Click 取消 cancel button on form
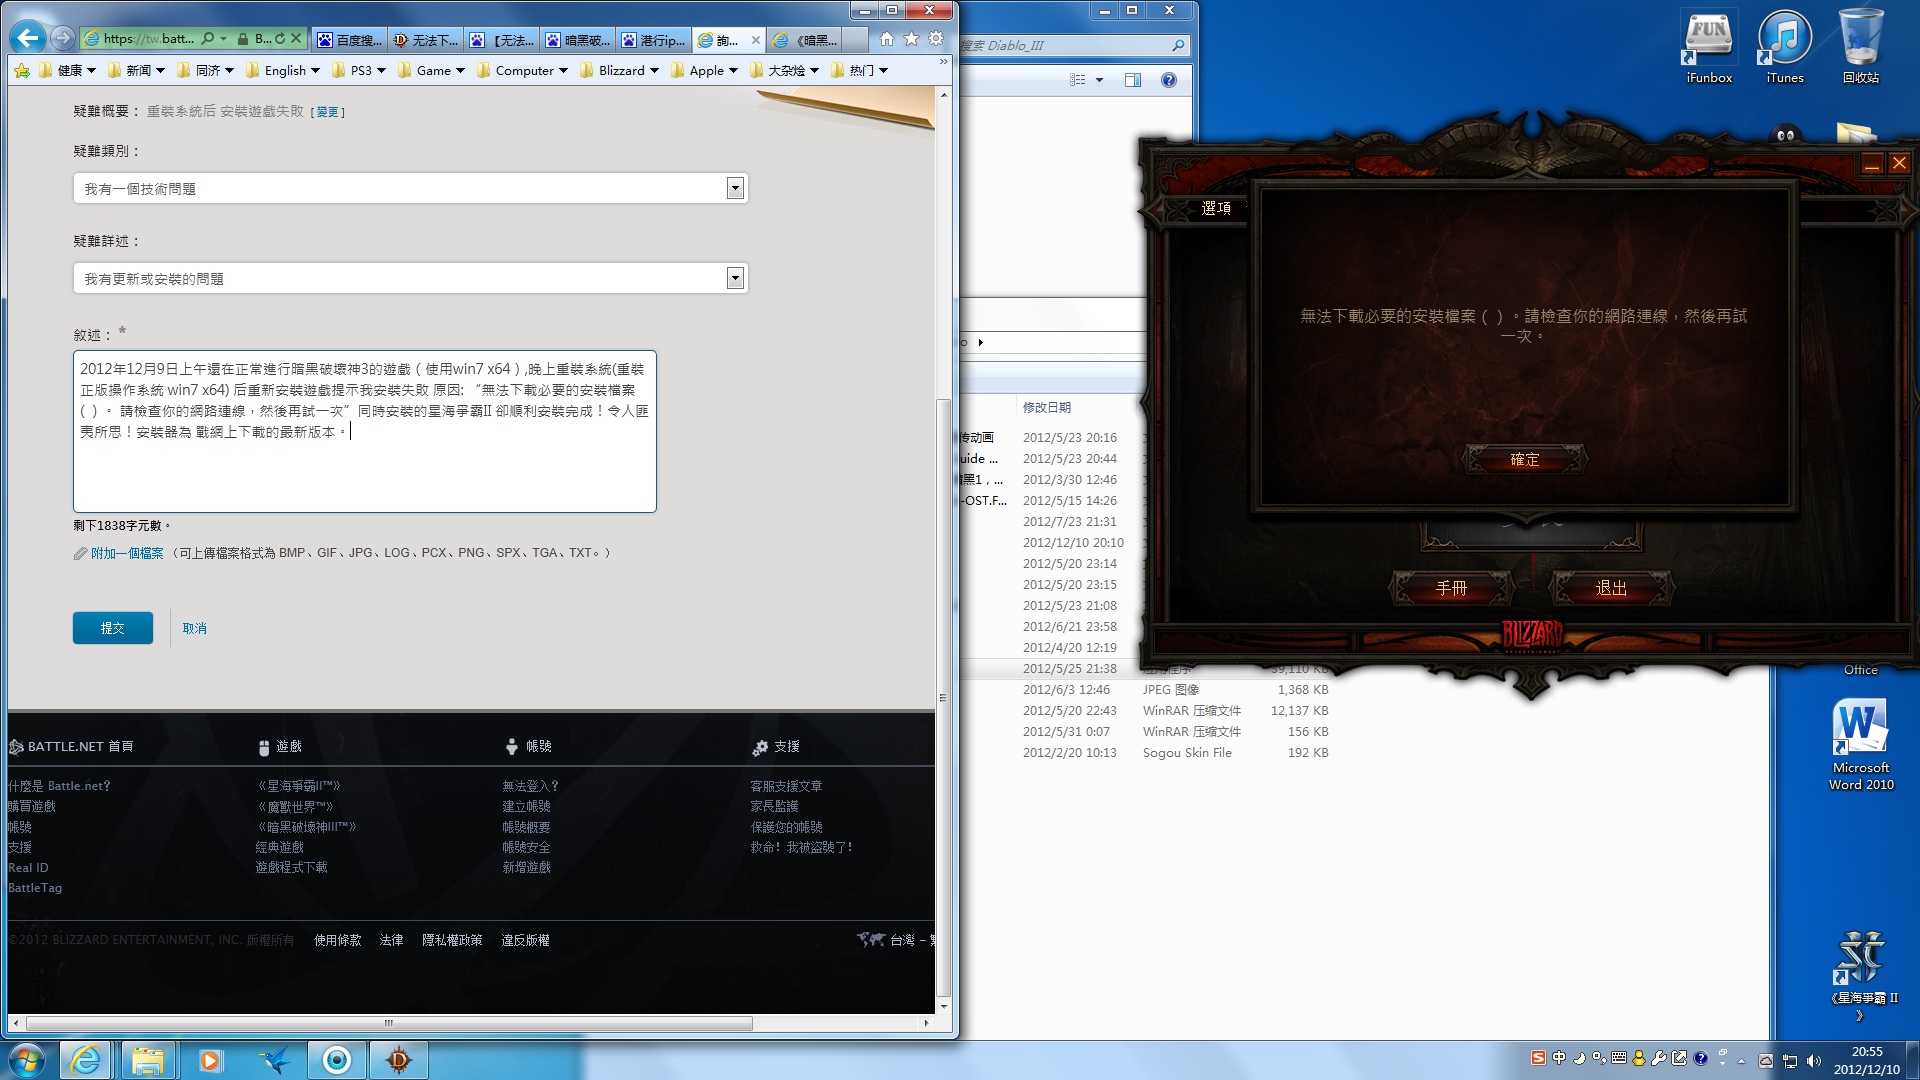This screenshot has height=1080, width=1920. [x=193, y=626]
